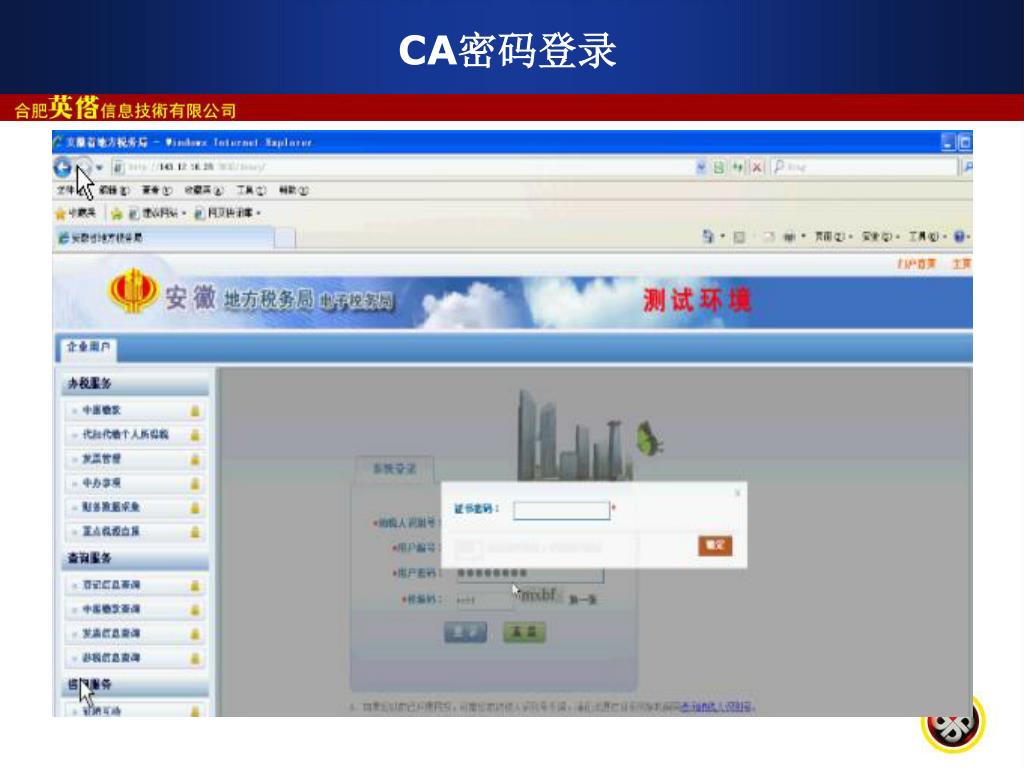1024x768 pixels.
Task: Click the Add to Favorites Bar star icon
Action: point(117,214)
